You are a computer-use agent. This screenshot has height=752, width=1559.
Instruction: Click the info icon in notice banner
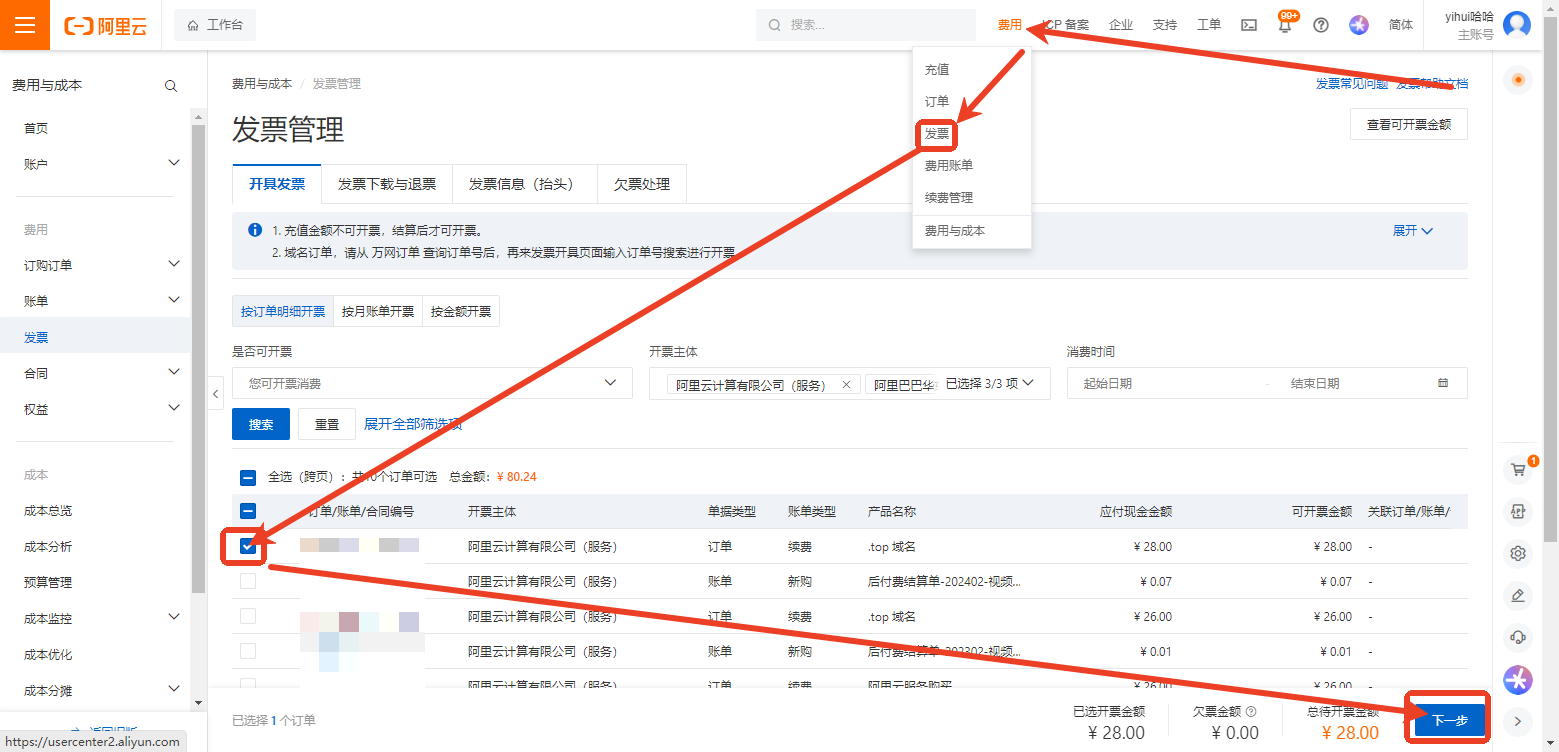coord(255,230)
